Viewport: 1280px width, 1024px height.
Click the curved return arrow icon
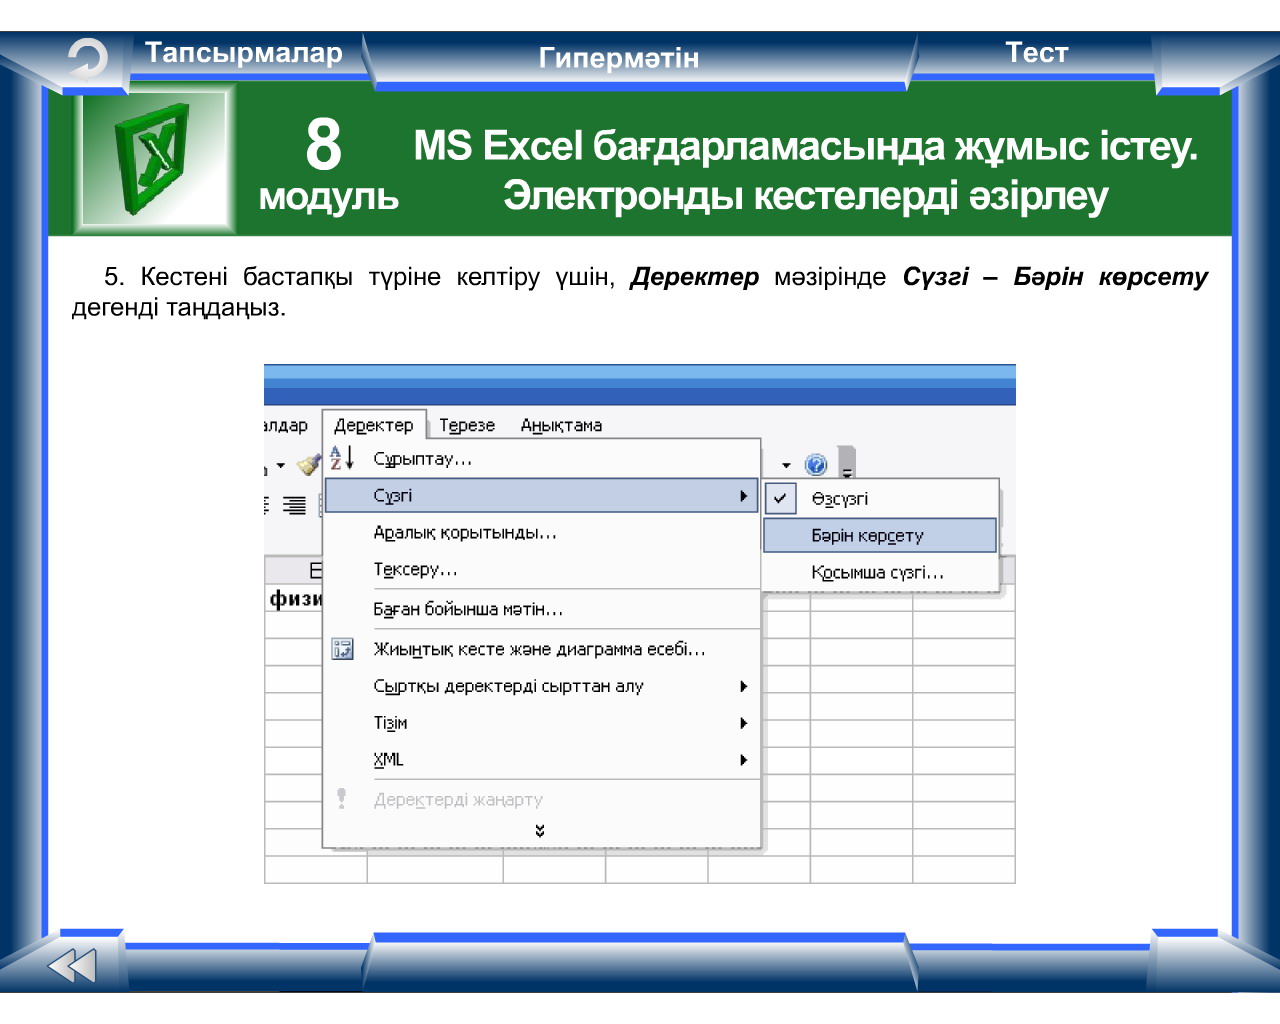pyautogui.click(x=87, y=59)
